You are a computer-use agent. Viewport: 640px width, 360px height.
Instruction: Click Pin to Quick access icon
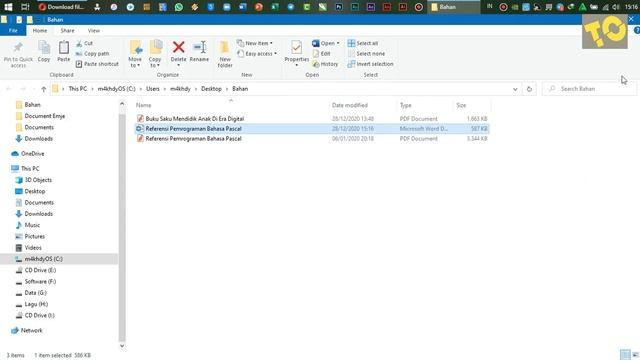tap(18, 54)
